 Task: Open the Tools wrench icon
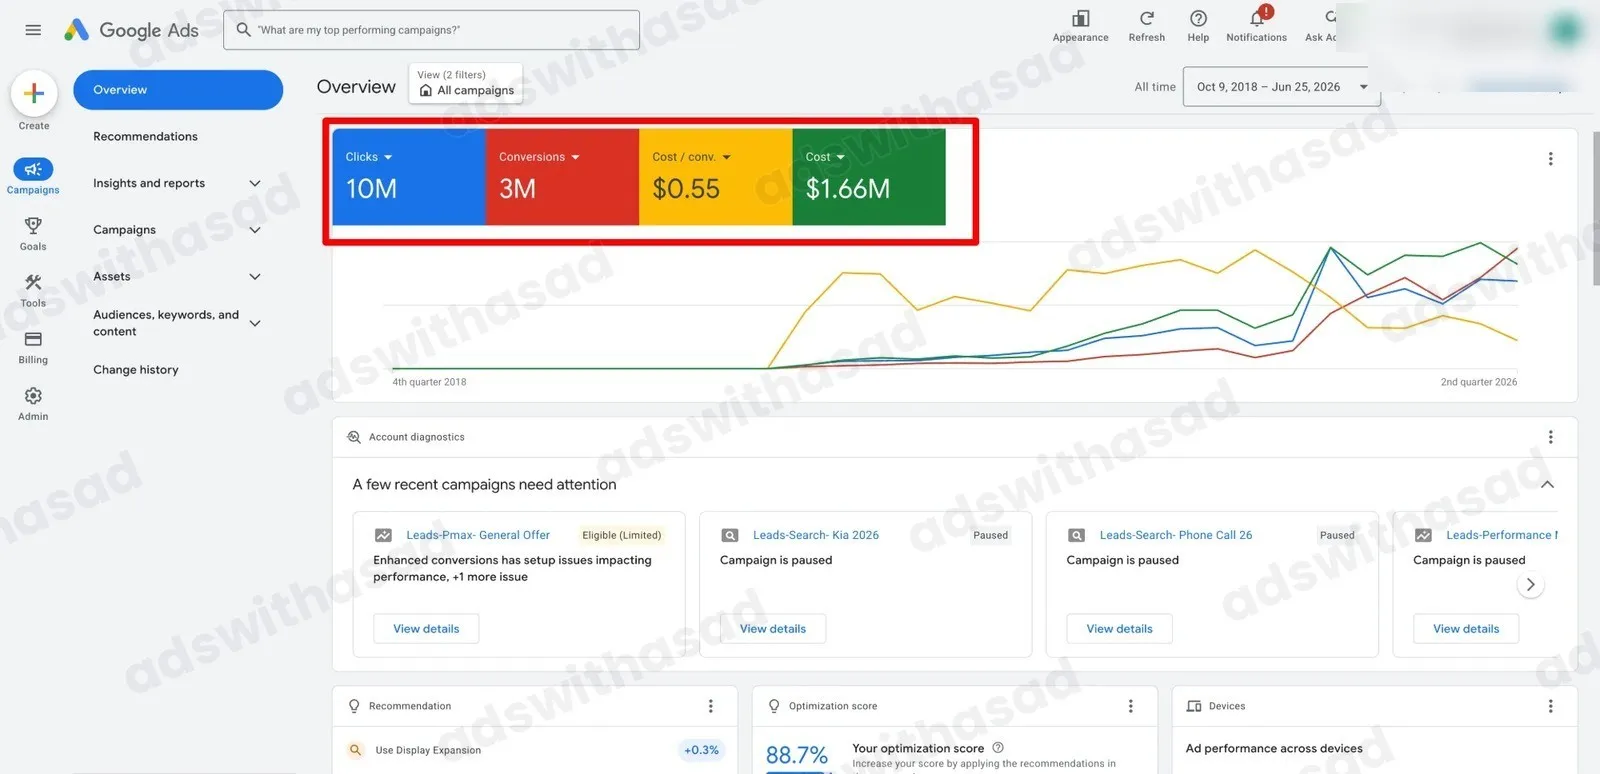coord(33,282)
